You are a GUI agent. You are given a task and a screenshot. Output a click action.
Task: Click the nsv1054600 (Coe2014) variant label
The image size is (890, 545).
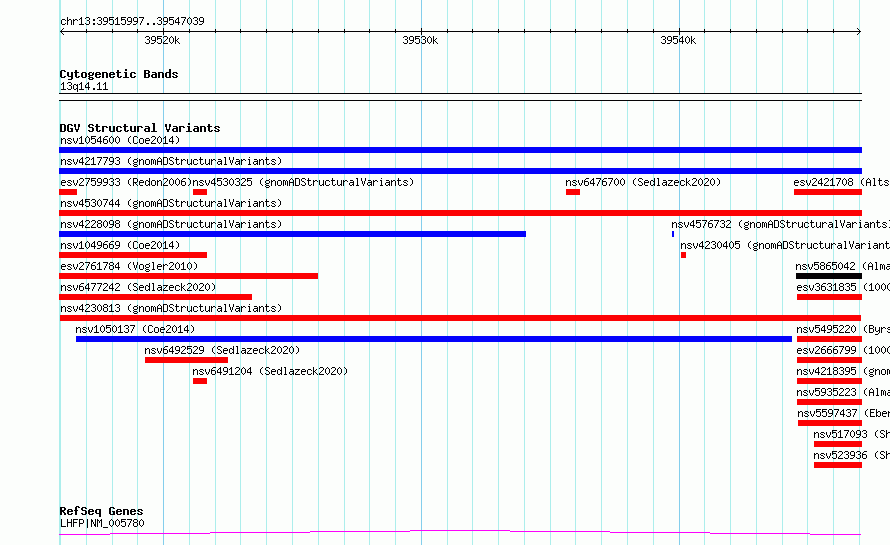click(120, 140)
